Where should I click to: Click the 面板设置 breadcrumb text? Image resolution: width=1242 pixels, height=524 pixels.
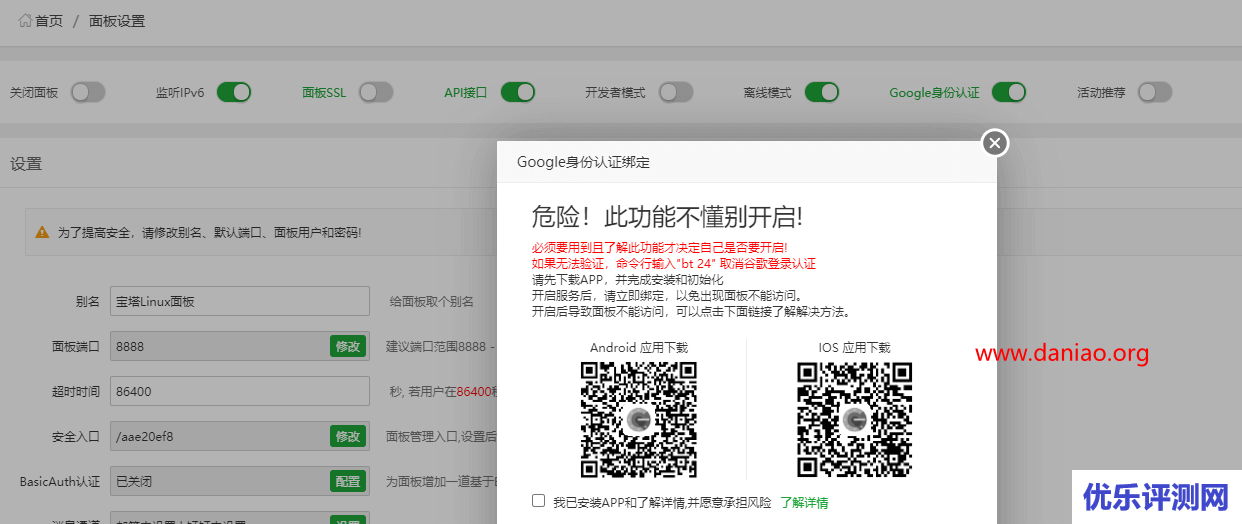click(117, 21)
